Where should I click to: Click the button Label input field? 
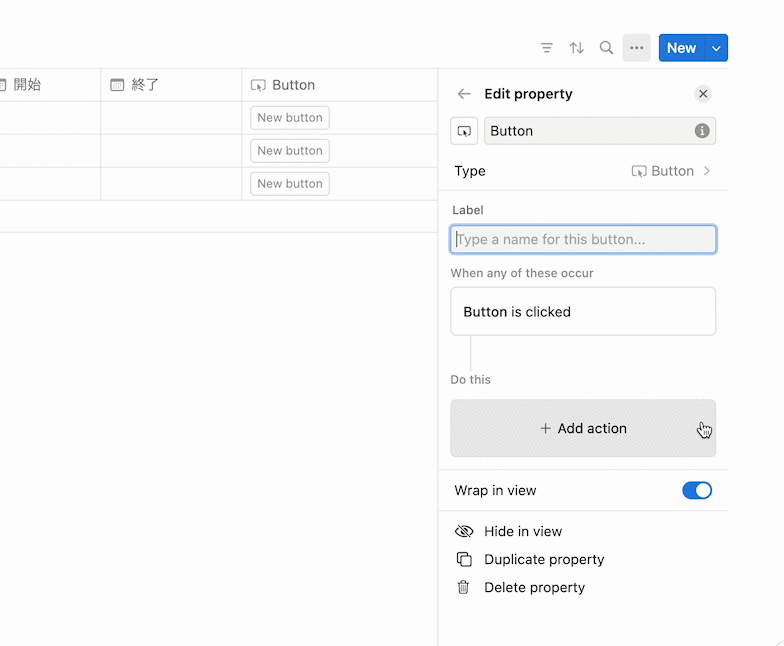583,240
